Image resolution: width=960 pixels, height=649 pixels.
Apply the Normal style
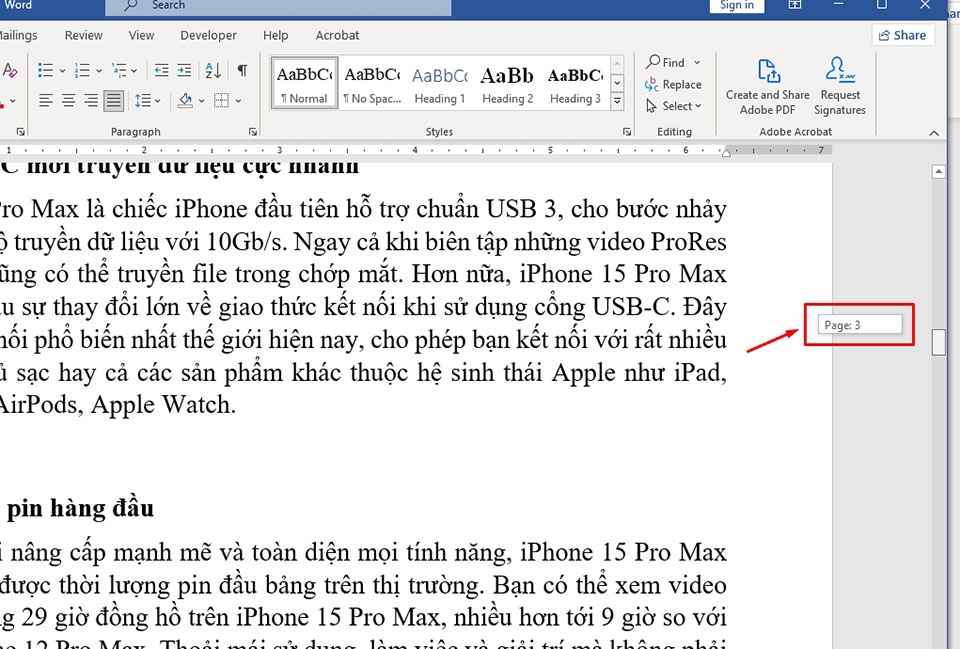click(x=304, y=83)
